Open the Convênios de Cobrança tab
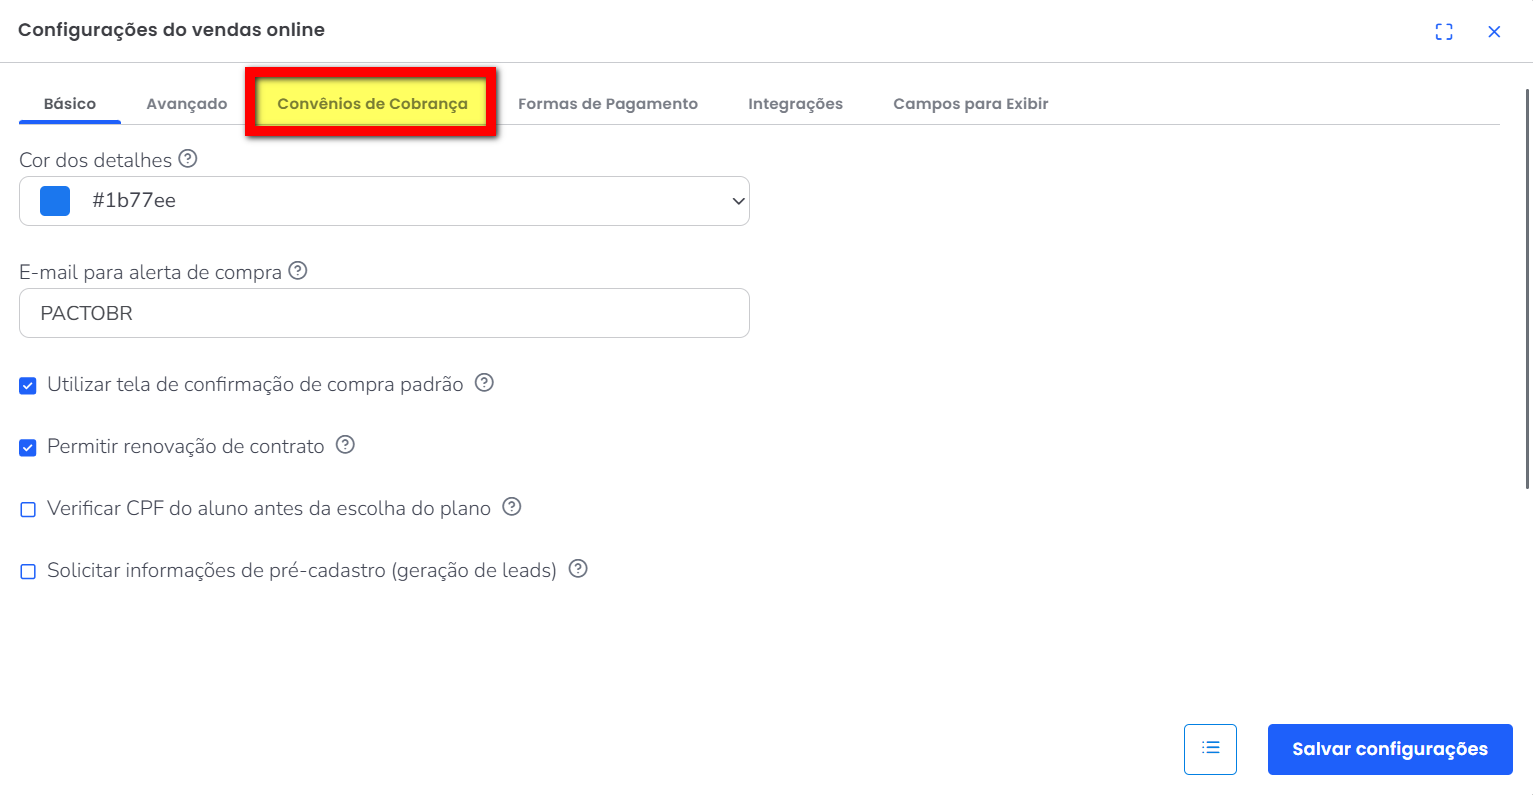Viewport: 1533px width, 795px height. click(372, 104)
